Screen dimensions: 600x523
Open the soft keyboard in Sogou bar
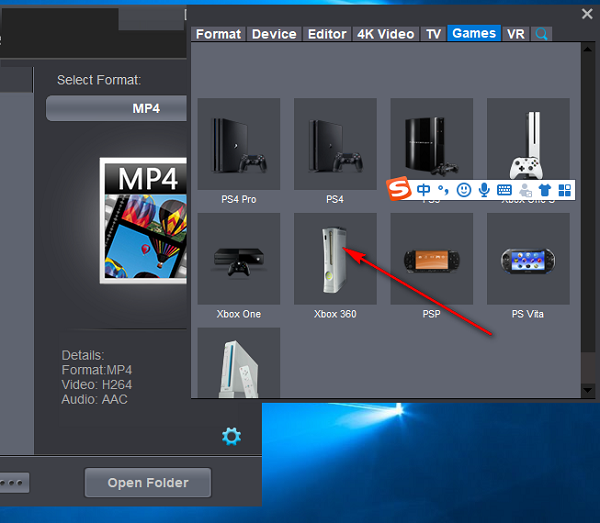[x=504, y=190]
